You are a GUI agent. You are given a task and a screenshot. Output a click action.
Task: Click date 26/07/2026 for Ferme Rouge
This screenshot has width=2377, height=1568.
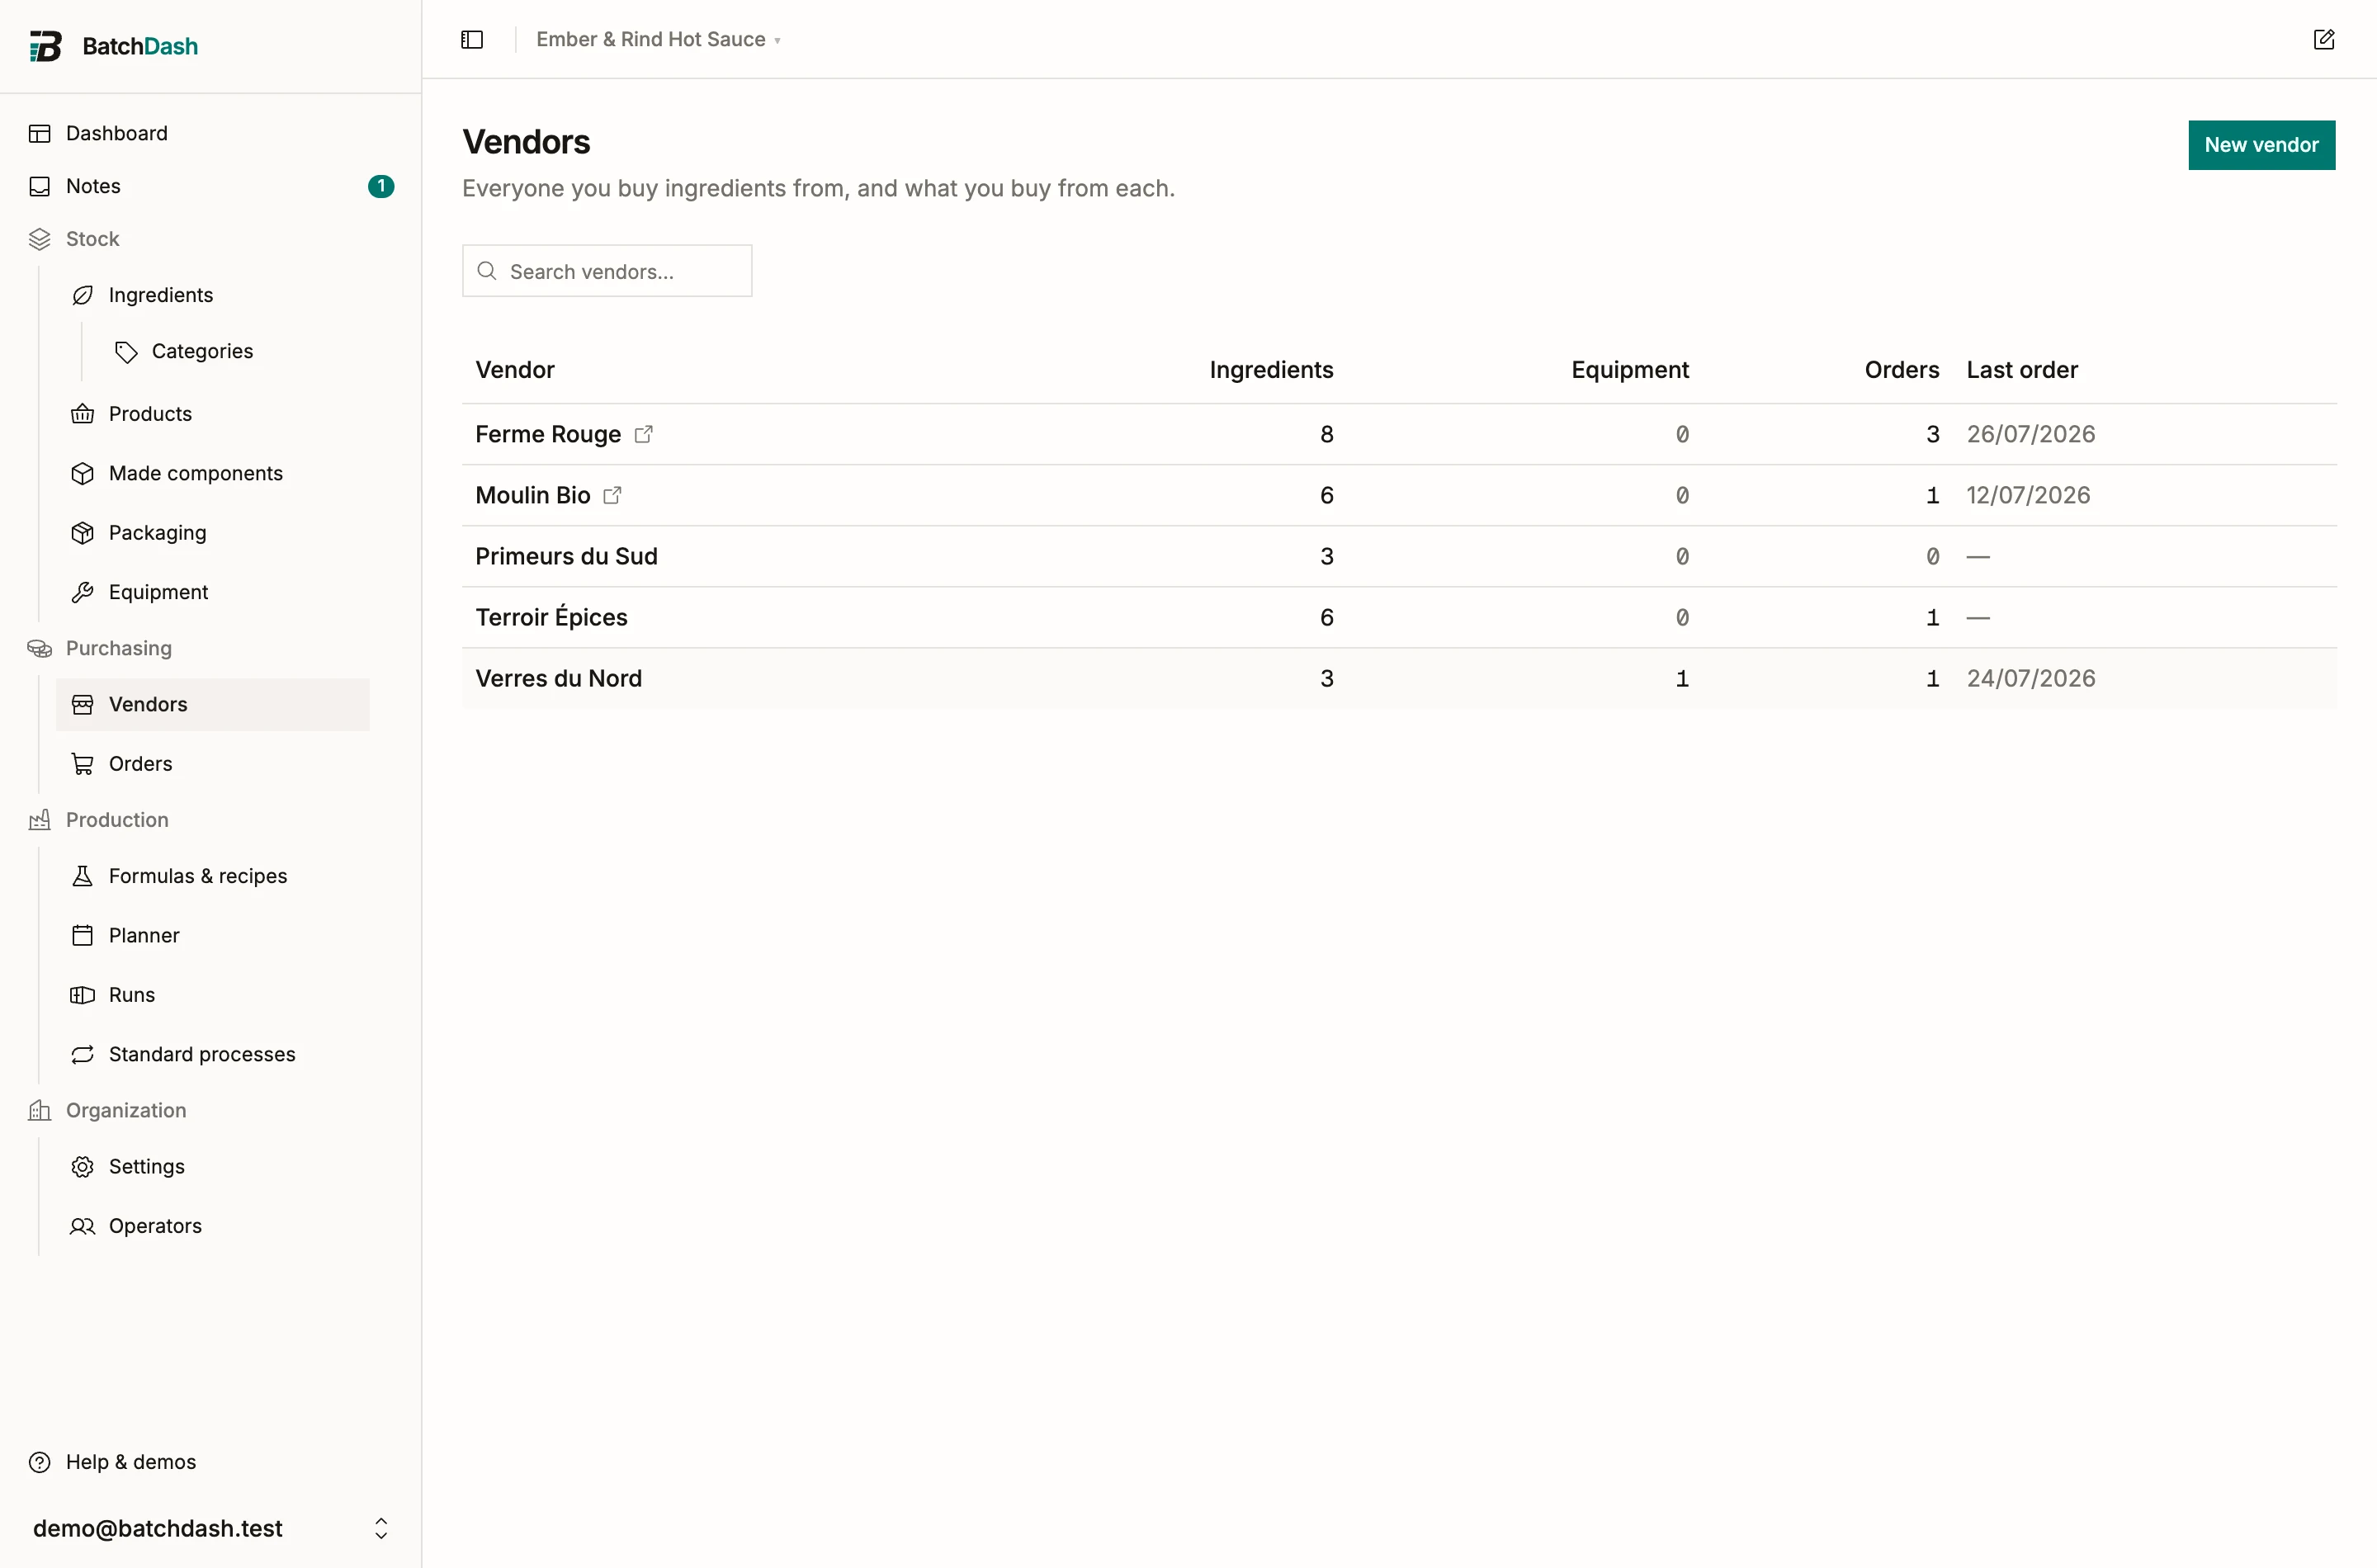2031,434
